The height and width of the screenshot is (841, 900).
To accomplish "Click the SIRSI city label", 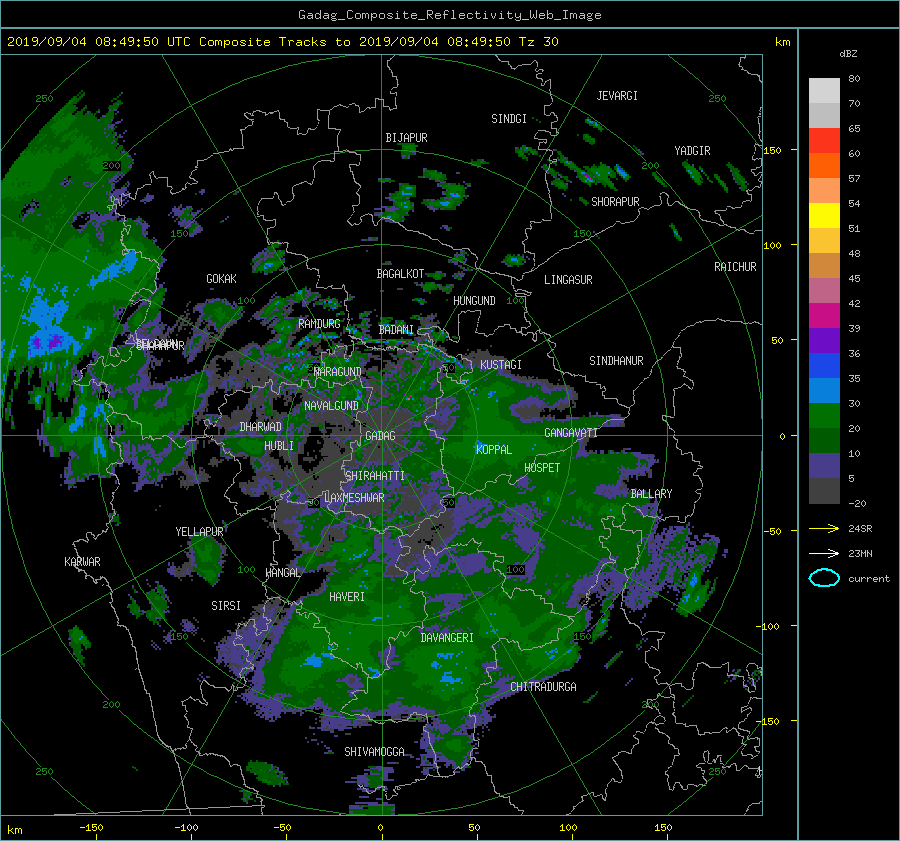I will click(226, 606).
